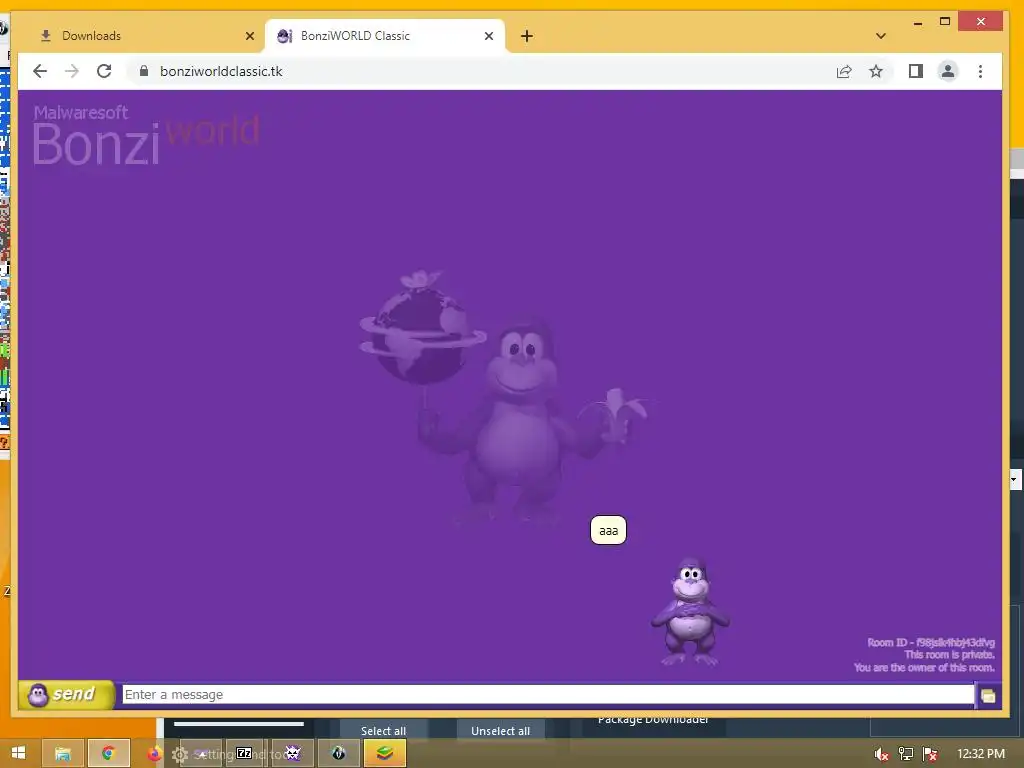1024x768 pixels.
Task: Click the purple monster taskbar icon
Action: click(293, 754)
